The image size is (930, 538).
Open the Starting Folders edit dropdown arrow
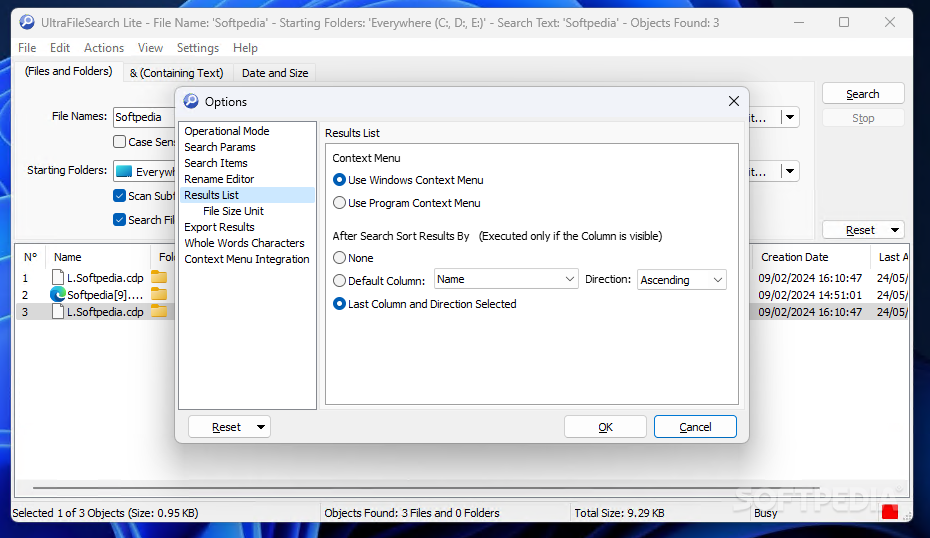click(x=789, y=171)
